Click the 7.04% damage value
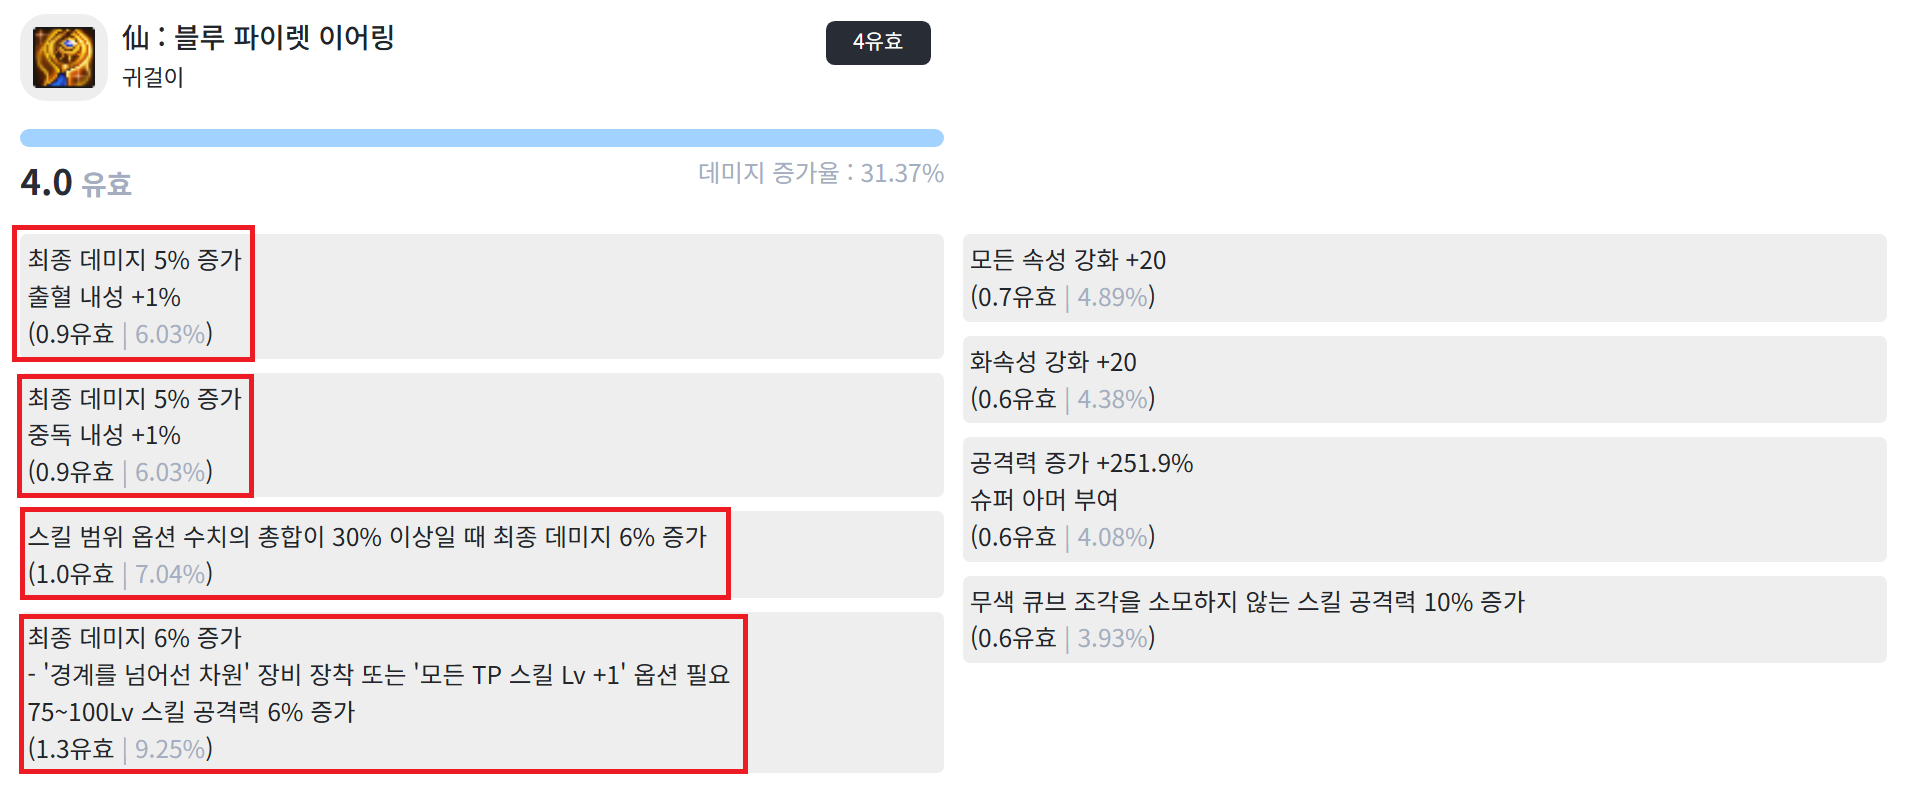This screenshot has width=1906, height=785. coord(170,574)
